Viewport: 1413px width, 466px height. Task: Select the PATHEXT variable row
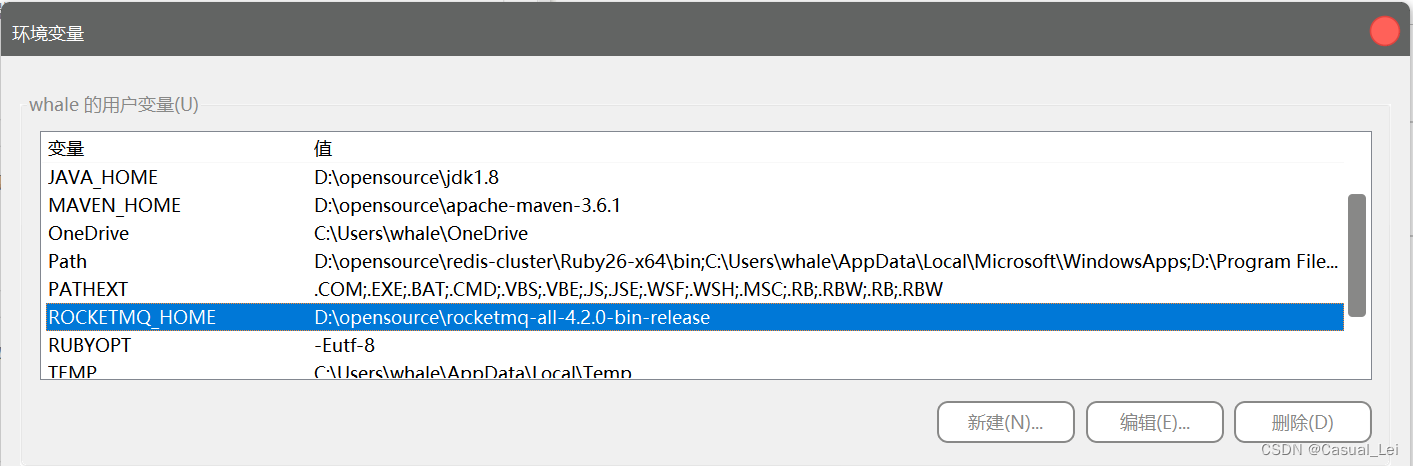pos(694,289)
